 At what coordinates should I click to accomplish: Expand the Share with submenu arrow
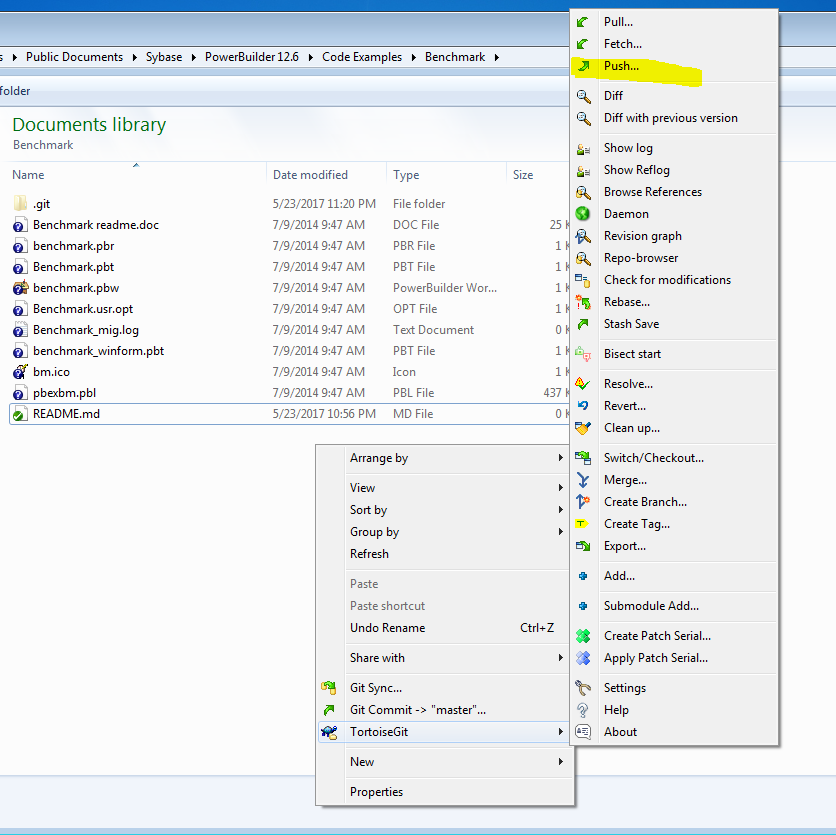(560, 657)
